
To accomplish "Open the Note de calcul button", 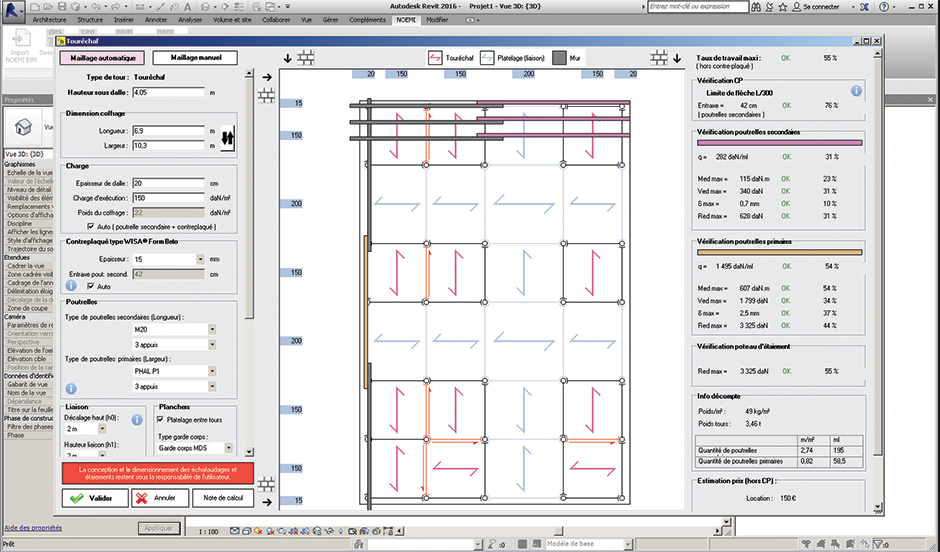I will 223,498.
